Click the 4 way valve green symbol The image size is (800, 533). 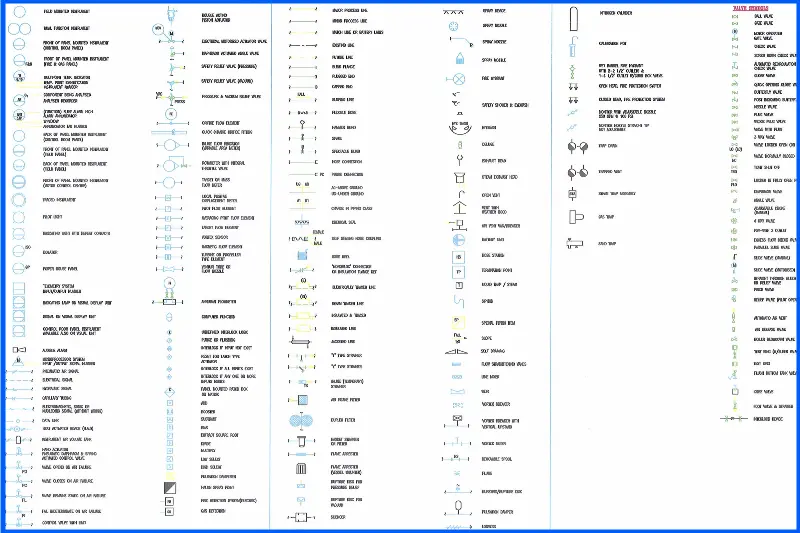(x=734, y=221)
